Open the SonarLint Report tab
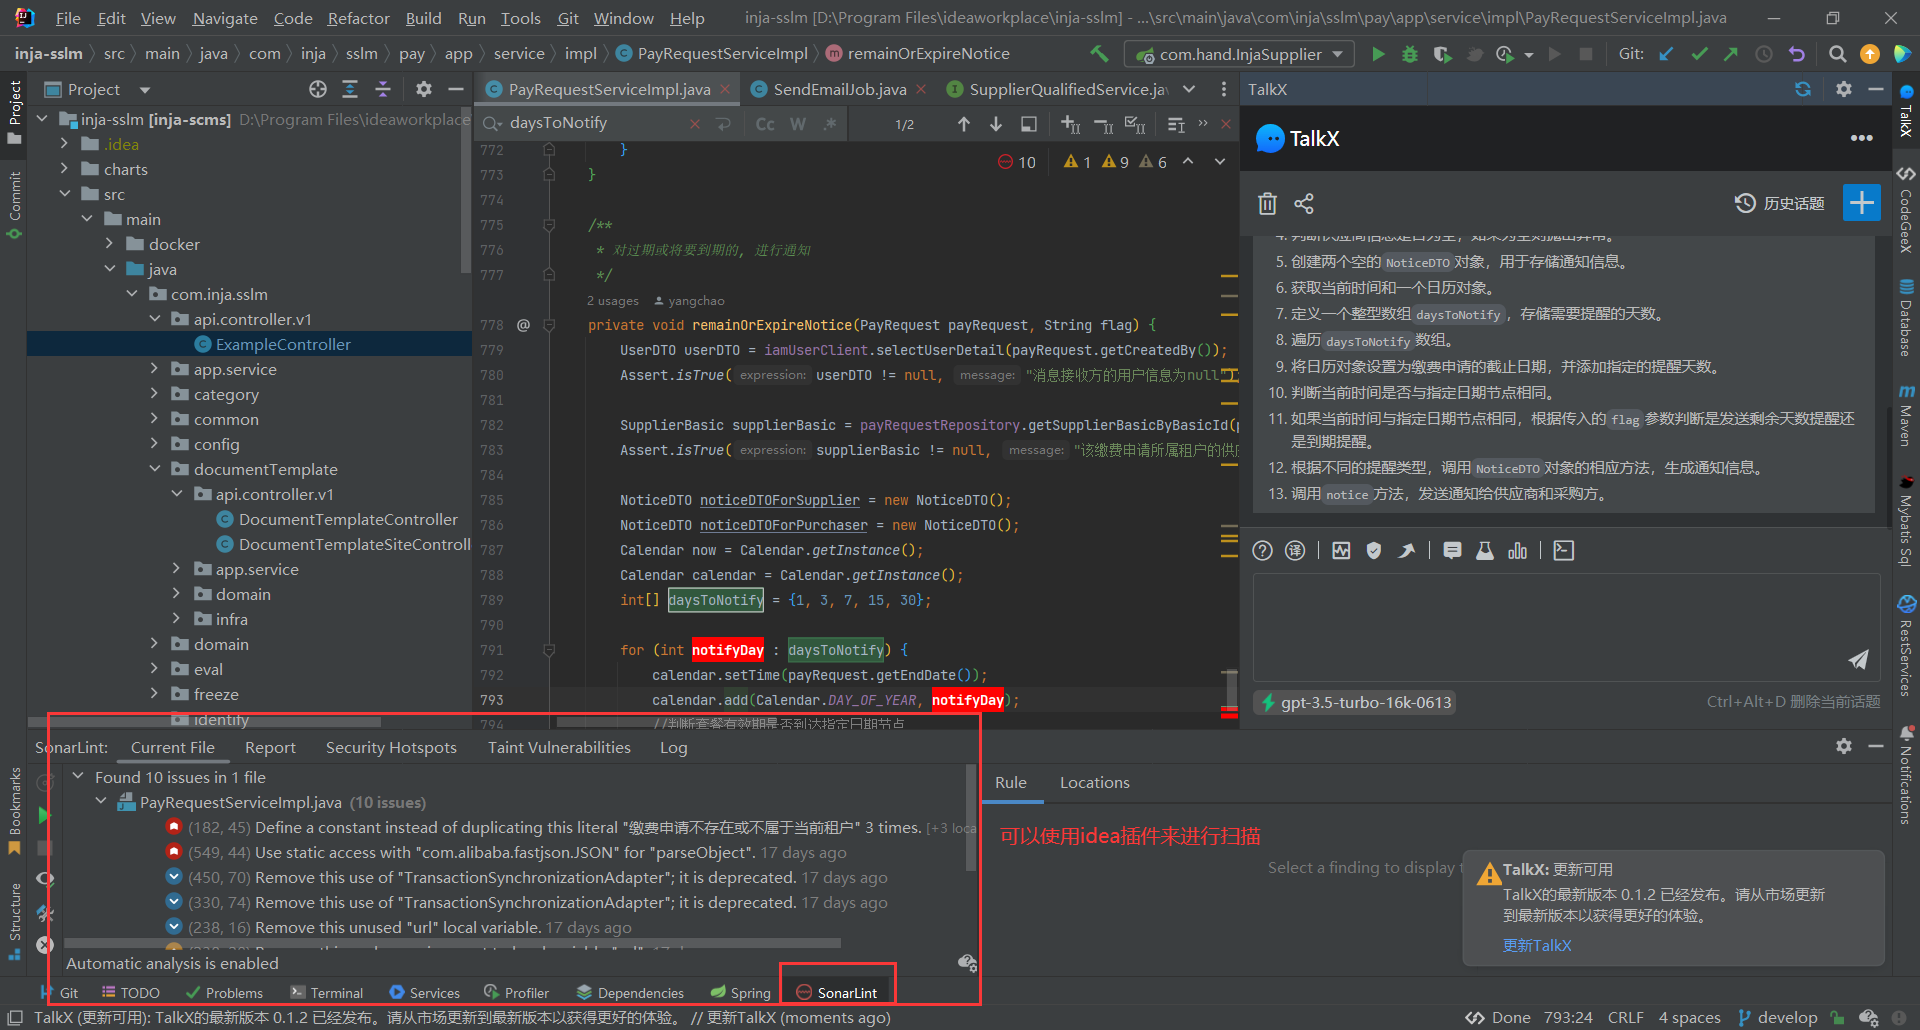The image size is (1920, 1030). click(x=270, y=747)
